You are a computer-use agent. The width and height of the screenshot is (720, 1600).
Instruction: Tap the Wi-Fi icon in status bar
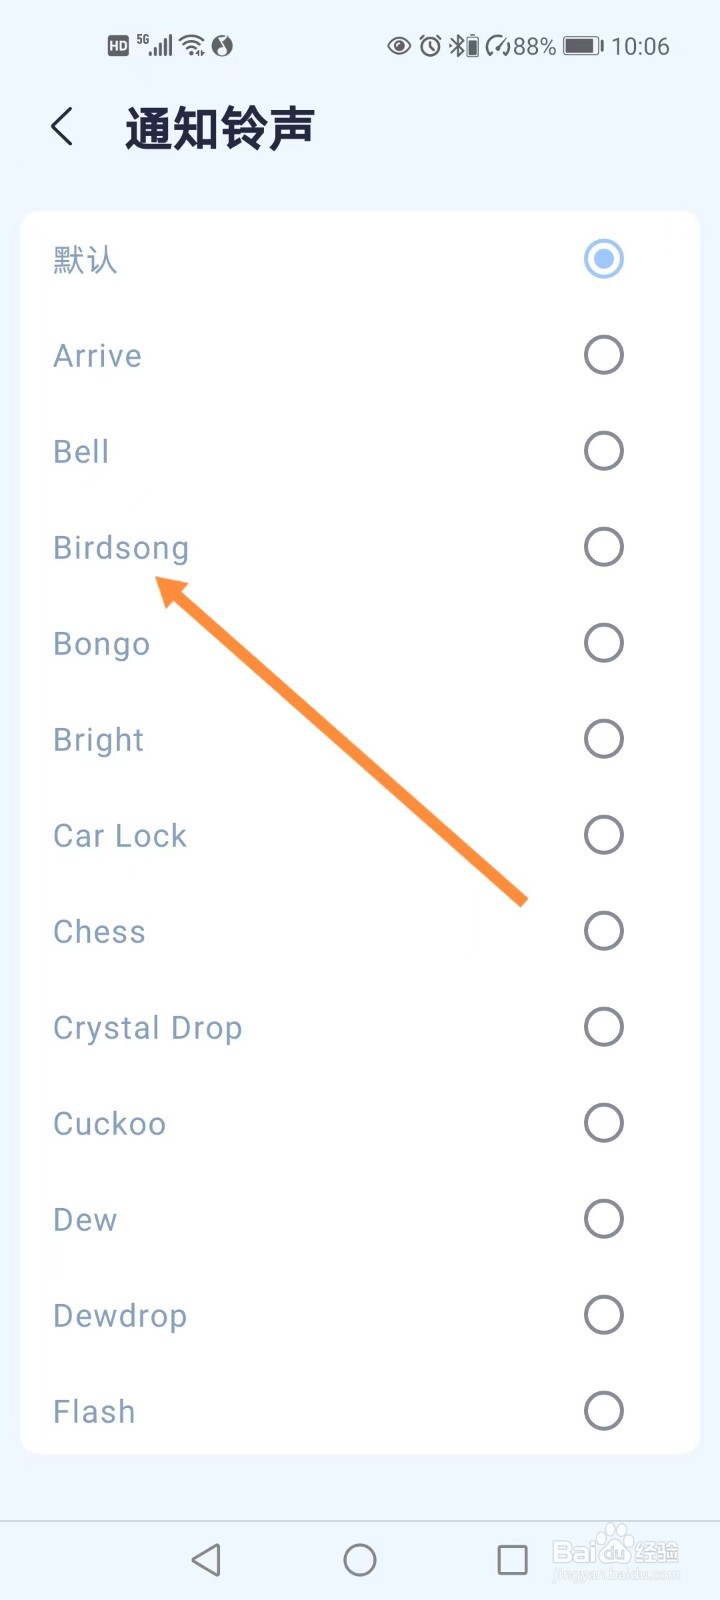pos(193,45)
